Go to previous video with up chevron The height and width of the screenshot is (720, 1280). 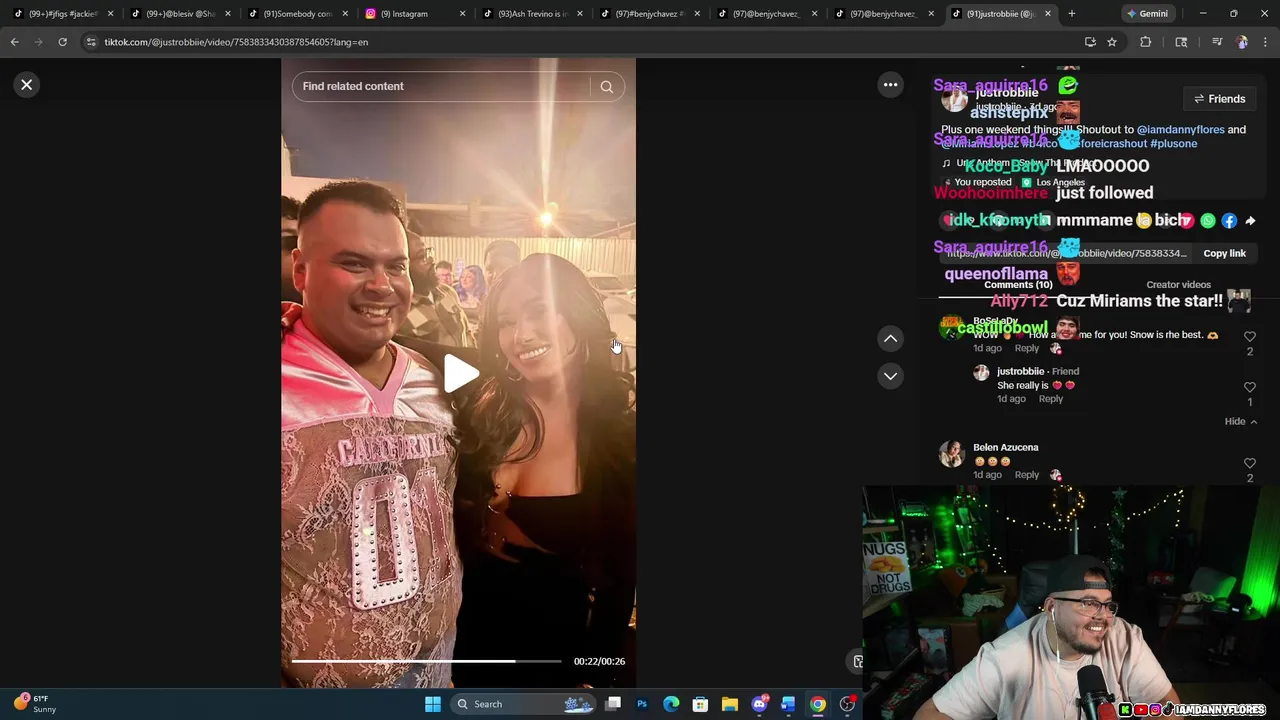click(890, 339)
